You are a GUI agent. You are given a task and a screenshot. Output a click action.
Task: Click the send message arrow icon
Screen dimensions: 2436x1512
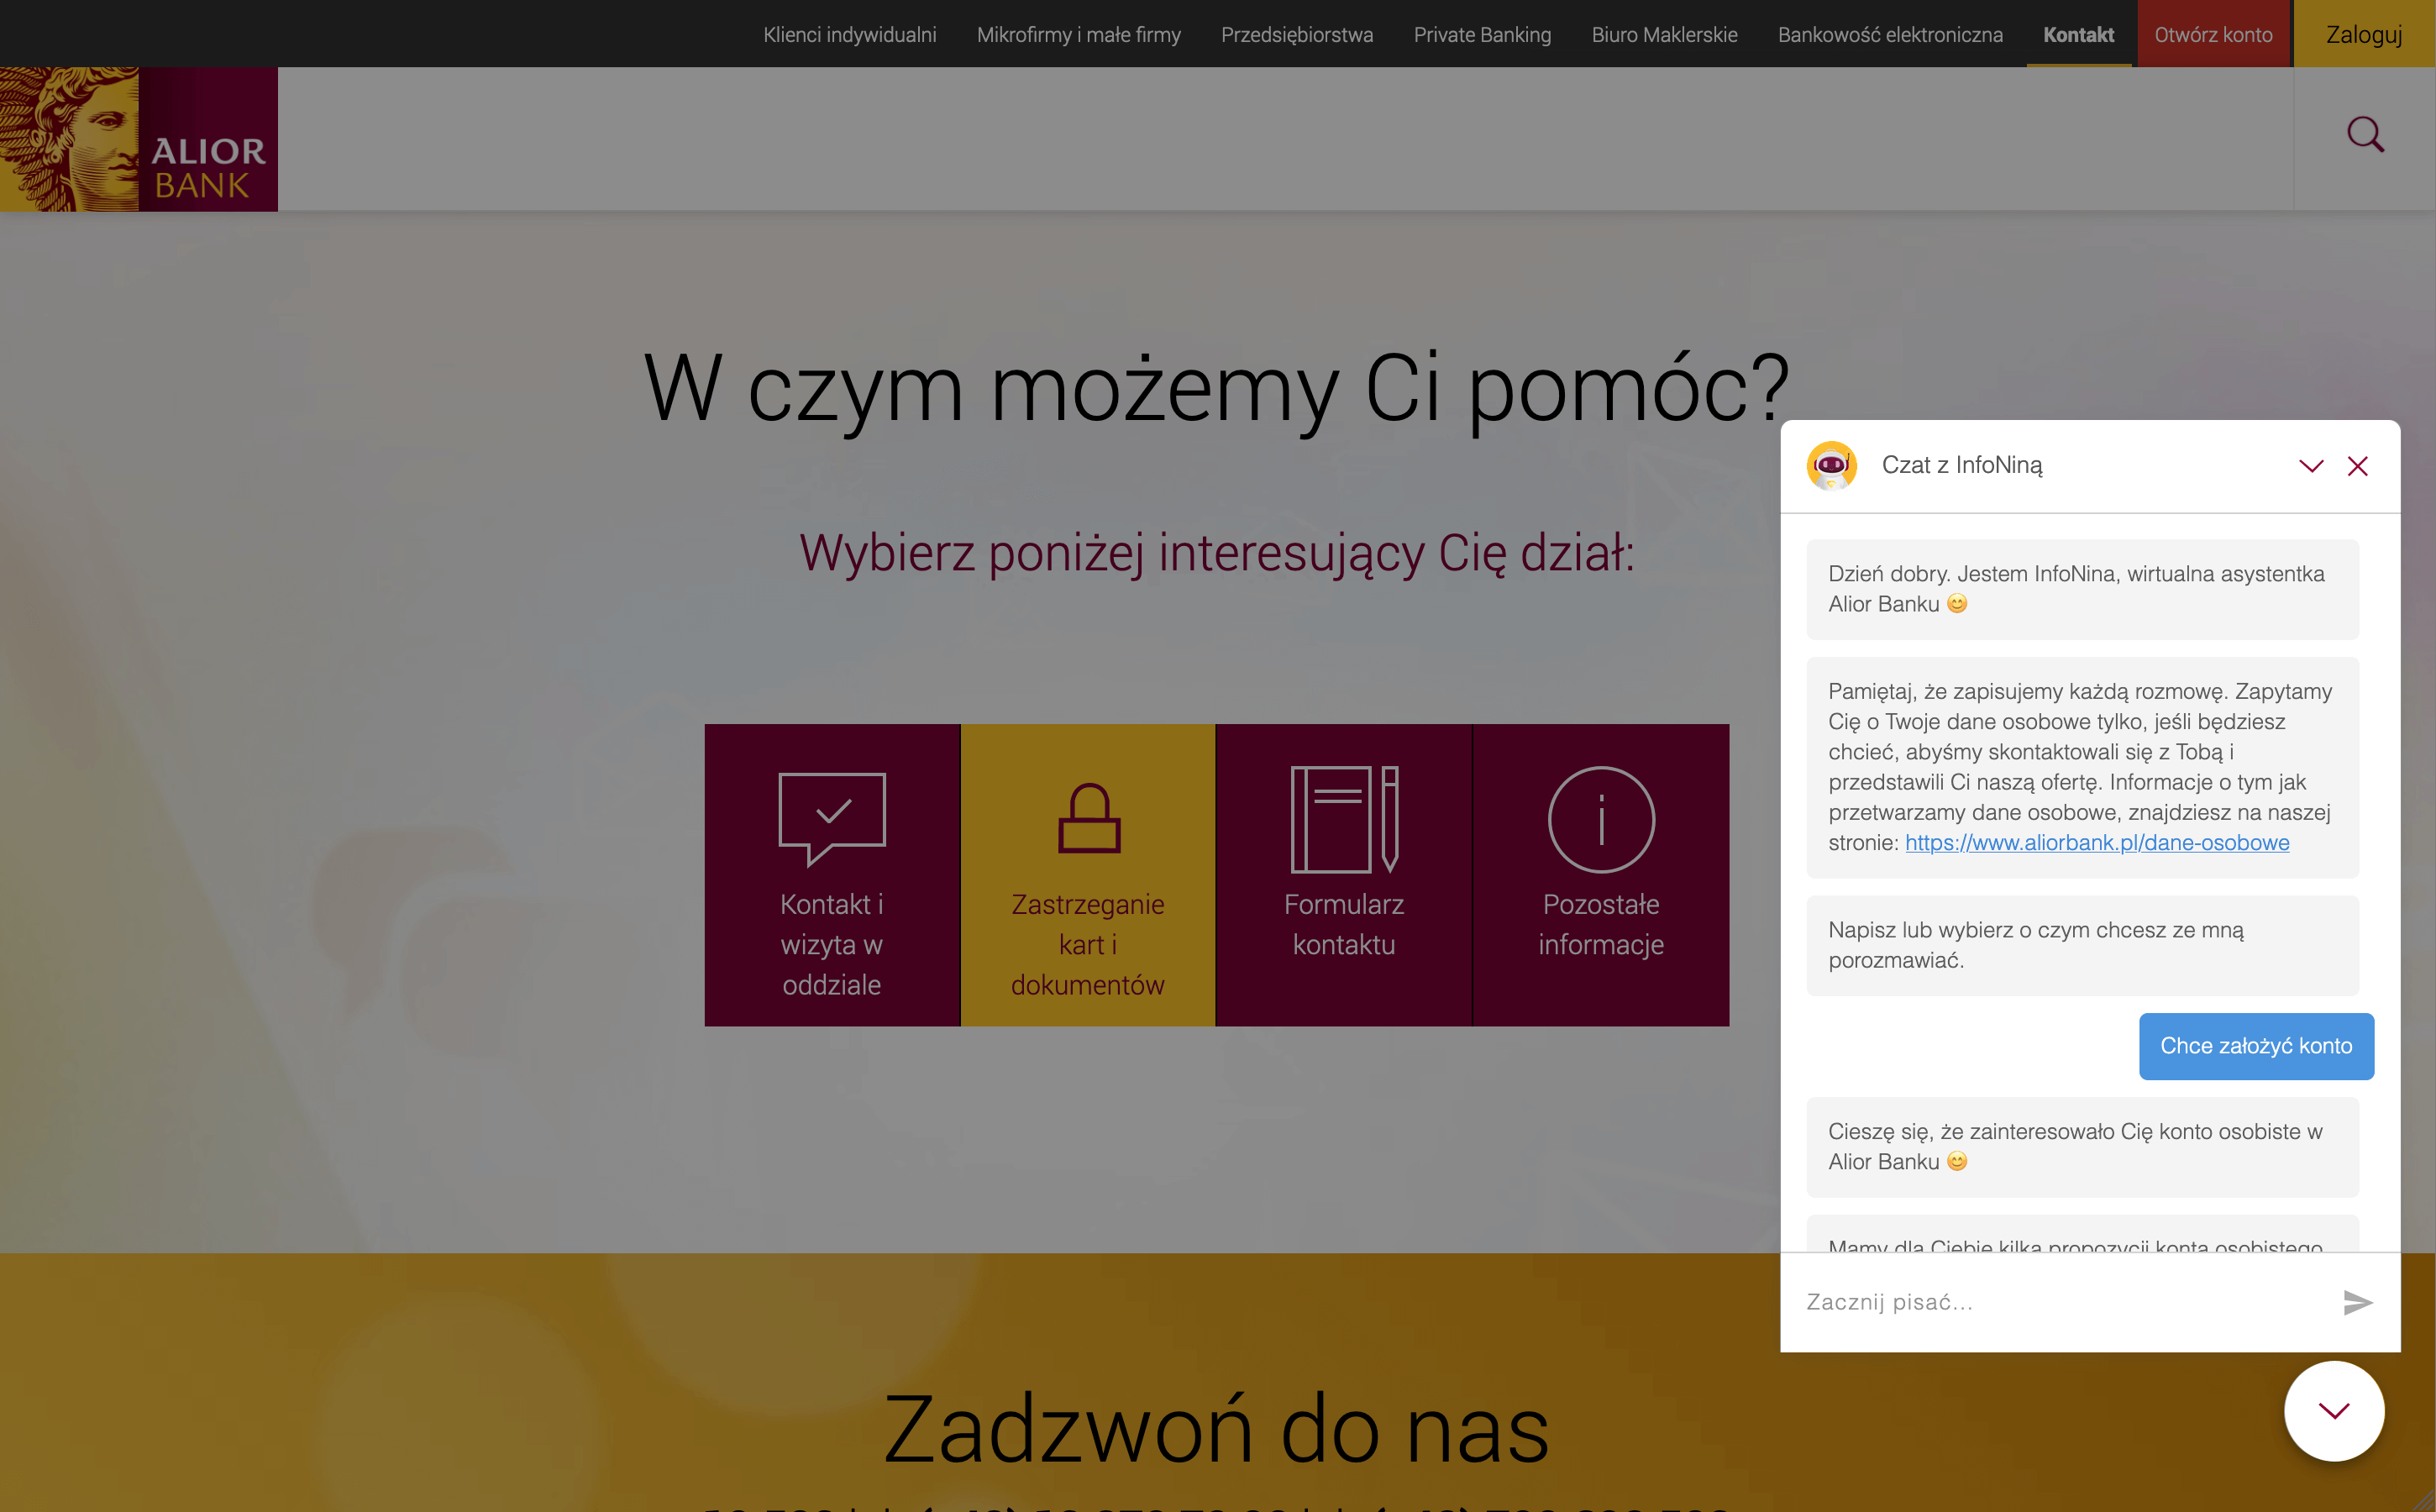pyautogui.click(x=2357, y=1302)
